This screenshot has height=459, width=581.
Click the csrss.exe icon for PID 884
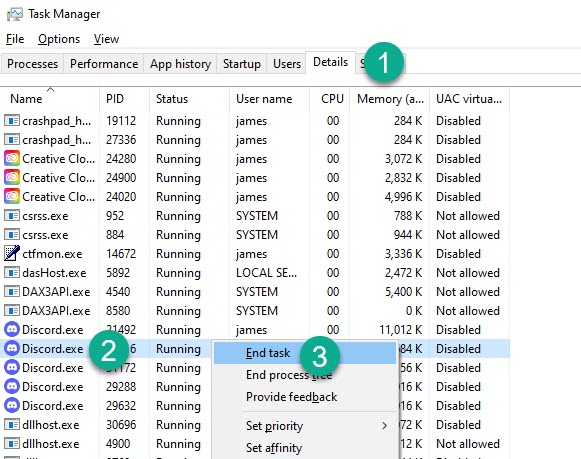pyautogui.click(x=12, y=235)
